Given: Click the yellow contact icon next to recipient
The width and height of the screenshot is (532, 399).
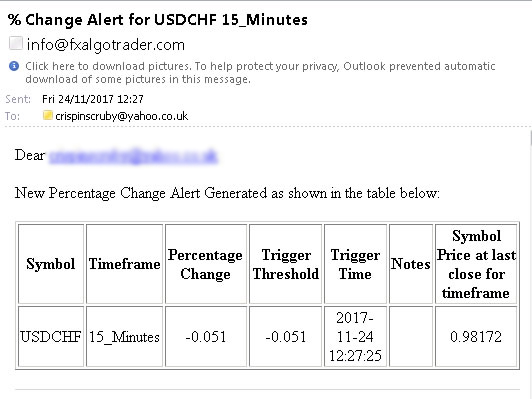Looking at the screenshot, I should pos(48,115).
